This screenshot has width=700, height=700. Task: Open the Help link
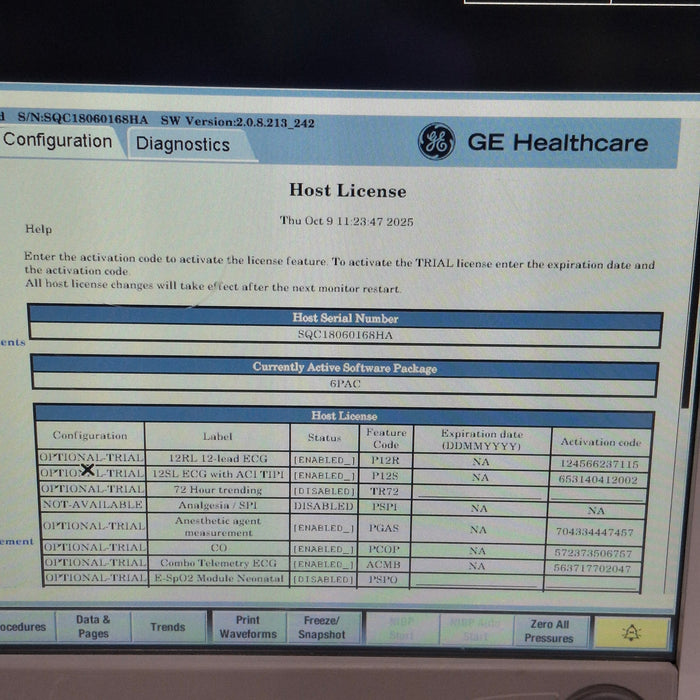coord(38,229)
